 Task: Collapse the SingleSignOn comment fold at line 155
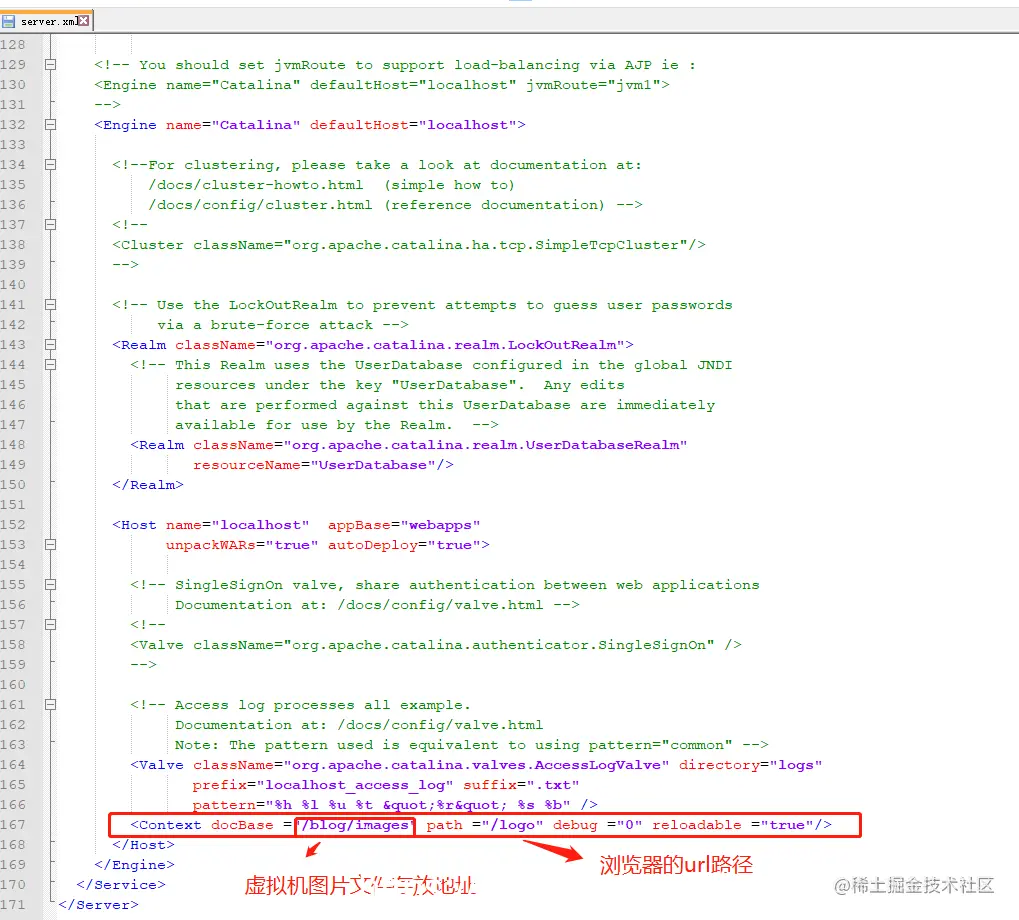point(50,584)
